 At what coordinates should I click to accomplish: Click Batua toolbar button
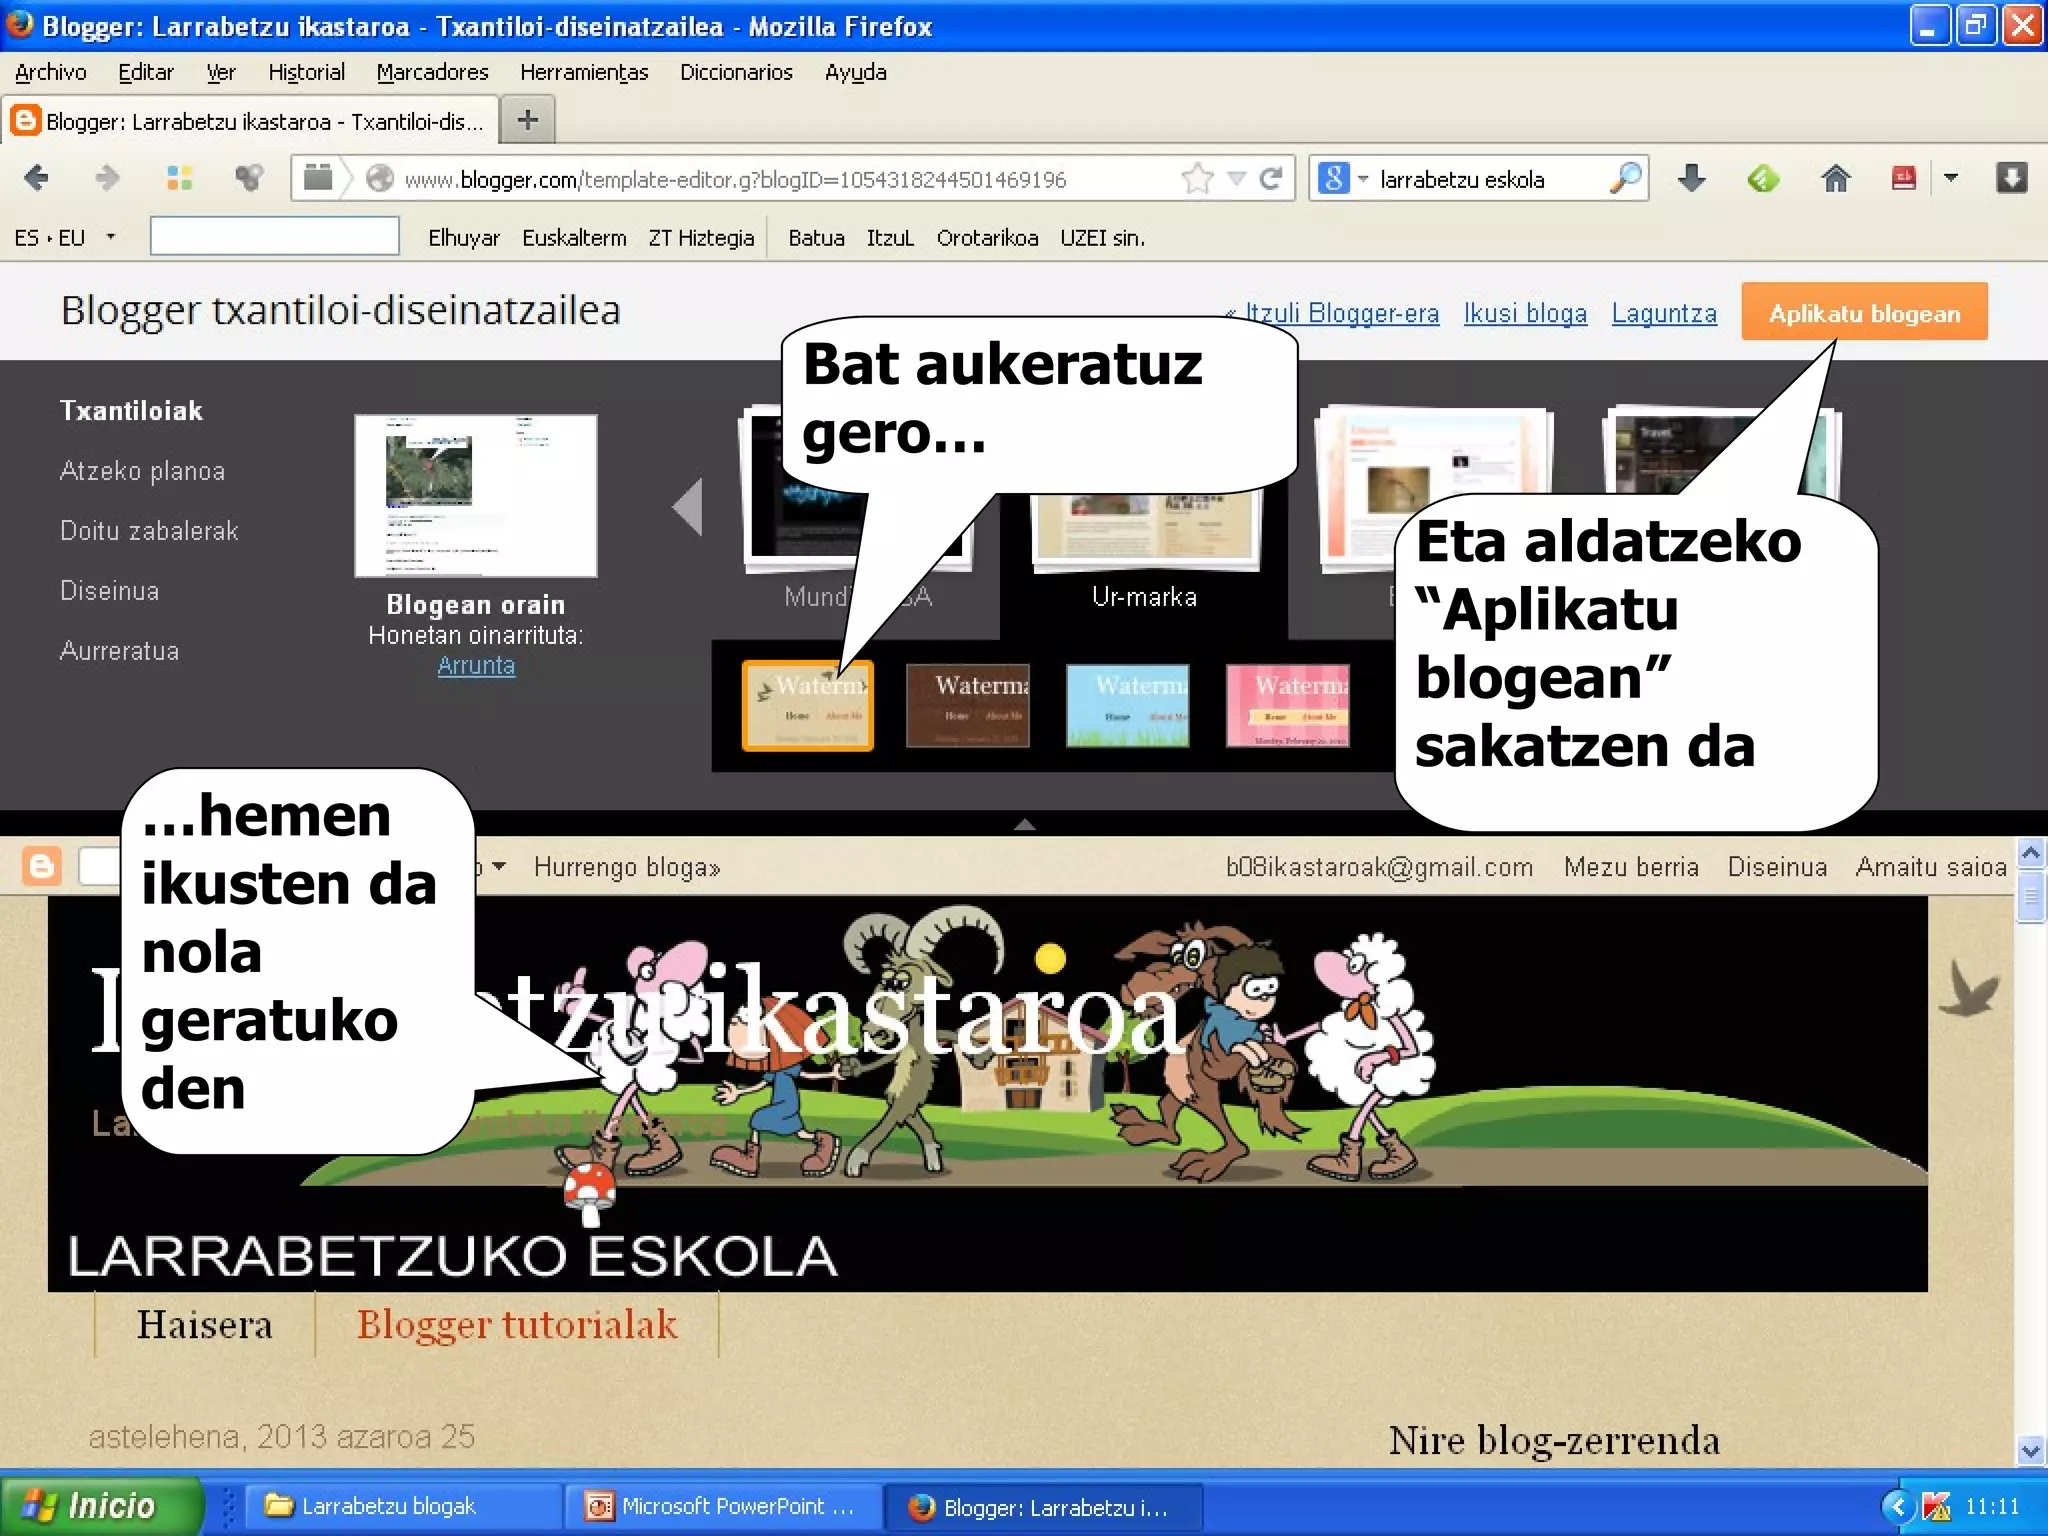(x=816, y=238)
